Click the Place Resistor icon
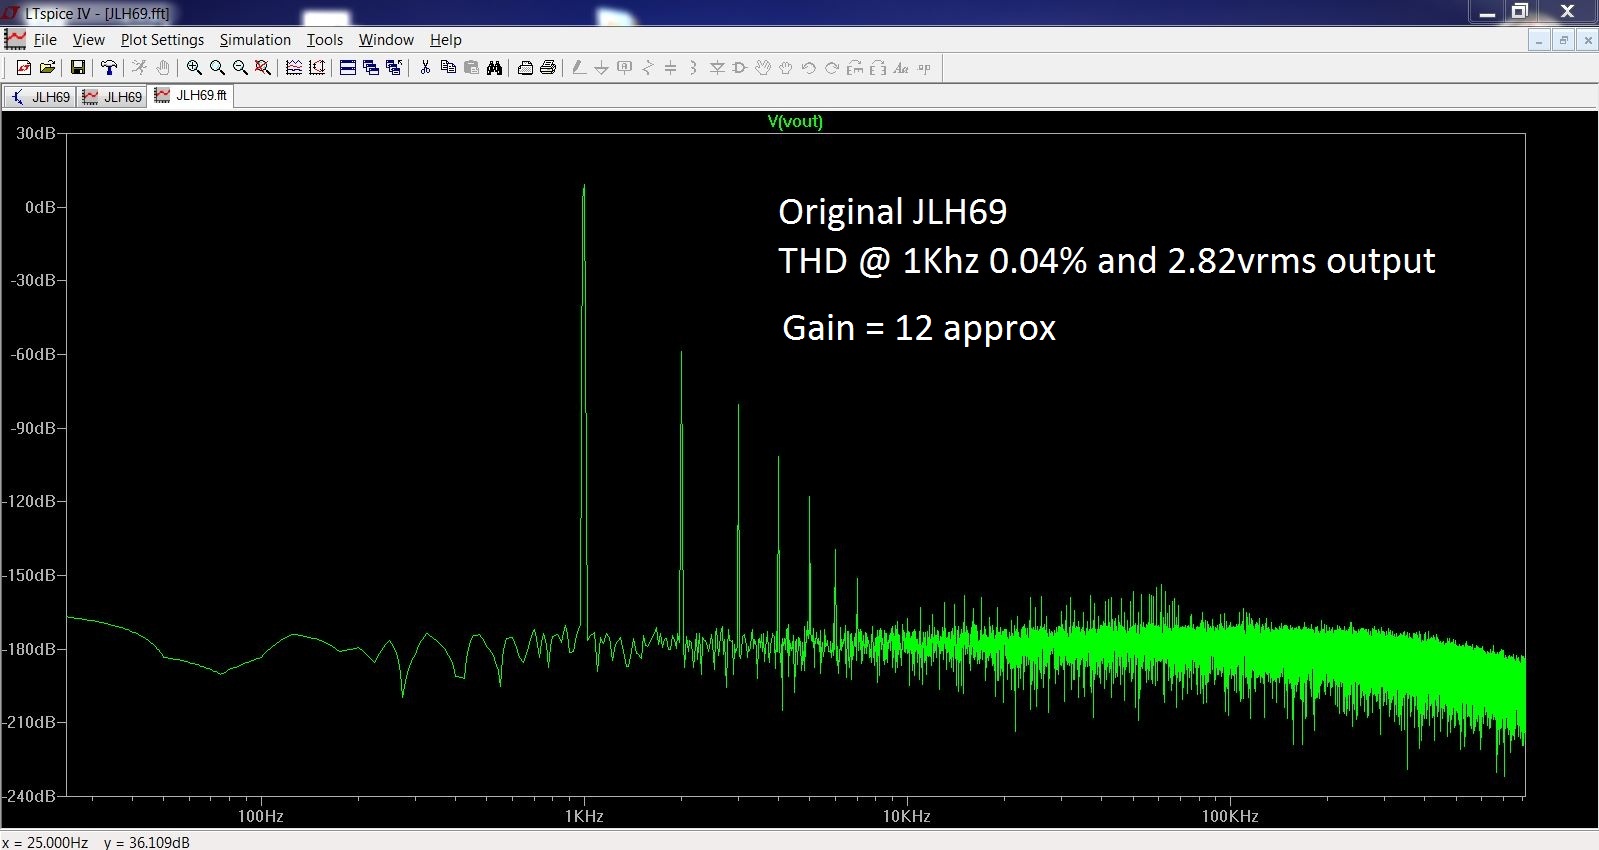The width and height of the screenshot is (1599, 850). pyautogui.click(x=648, y=68)
